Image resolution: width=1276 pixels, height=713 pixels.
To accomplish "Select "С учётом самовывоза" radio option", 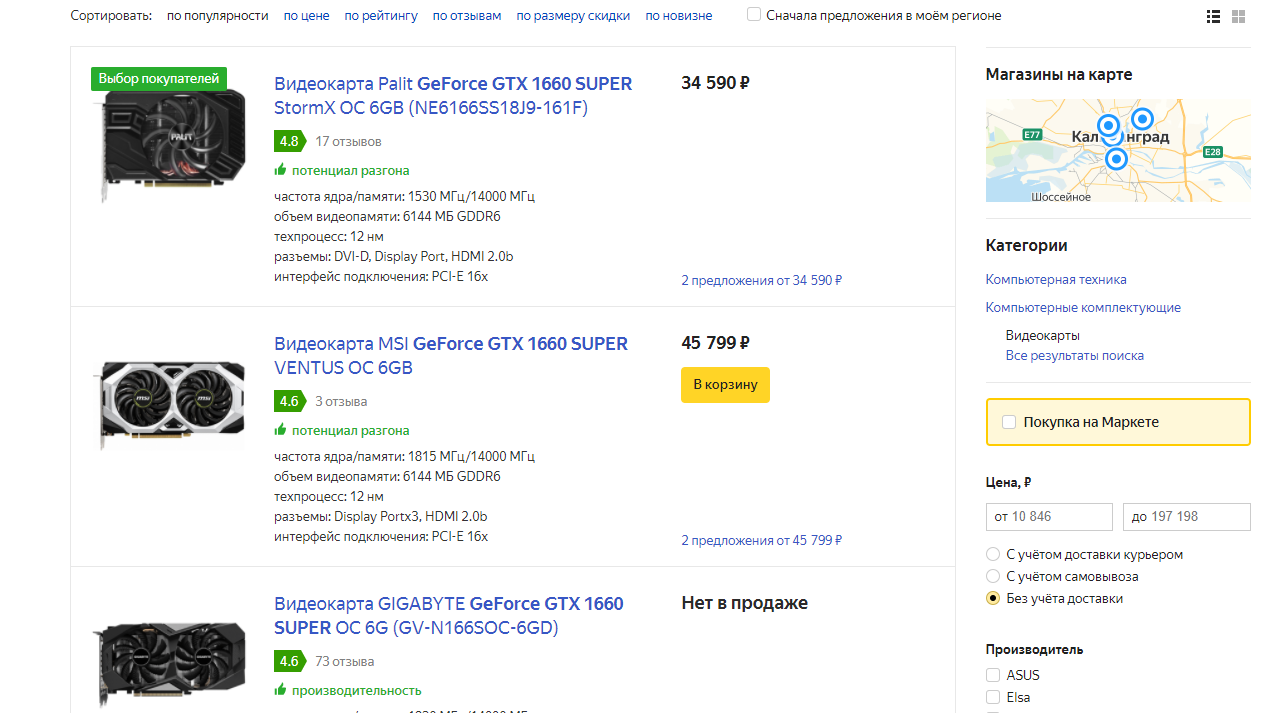I will (993, 576).
